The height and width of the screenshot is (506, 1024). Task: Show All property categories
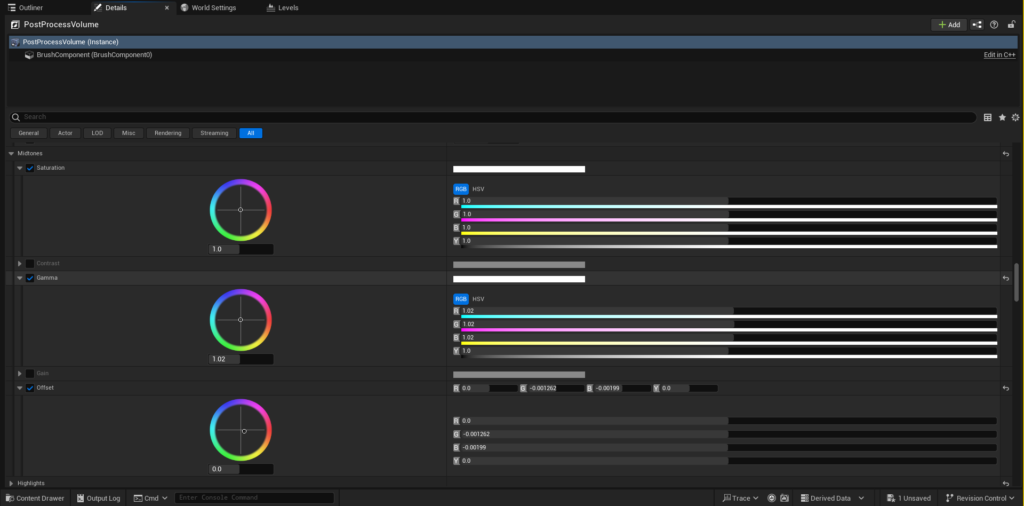coord(251,133)
